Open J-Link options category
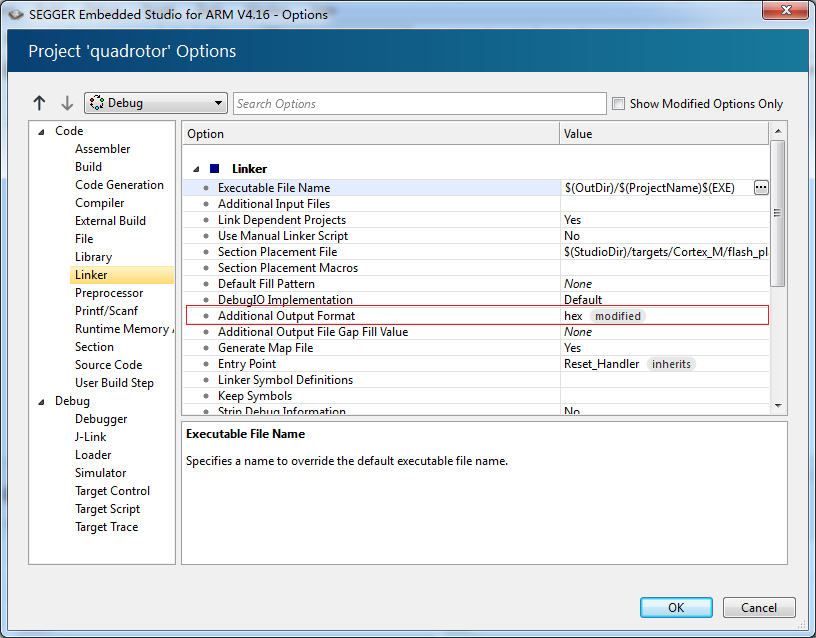Screen dimensions: 816x638 pos(91,437)
